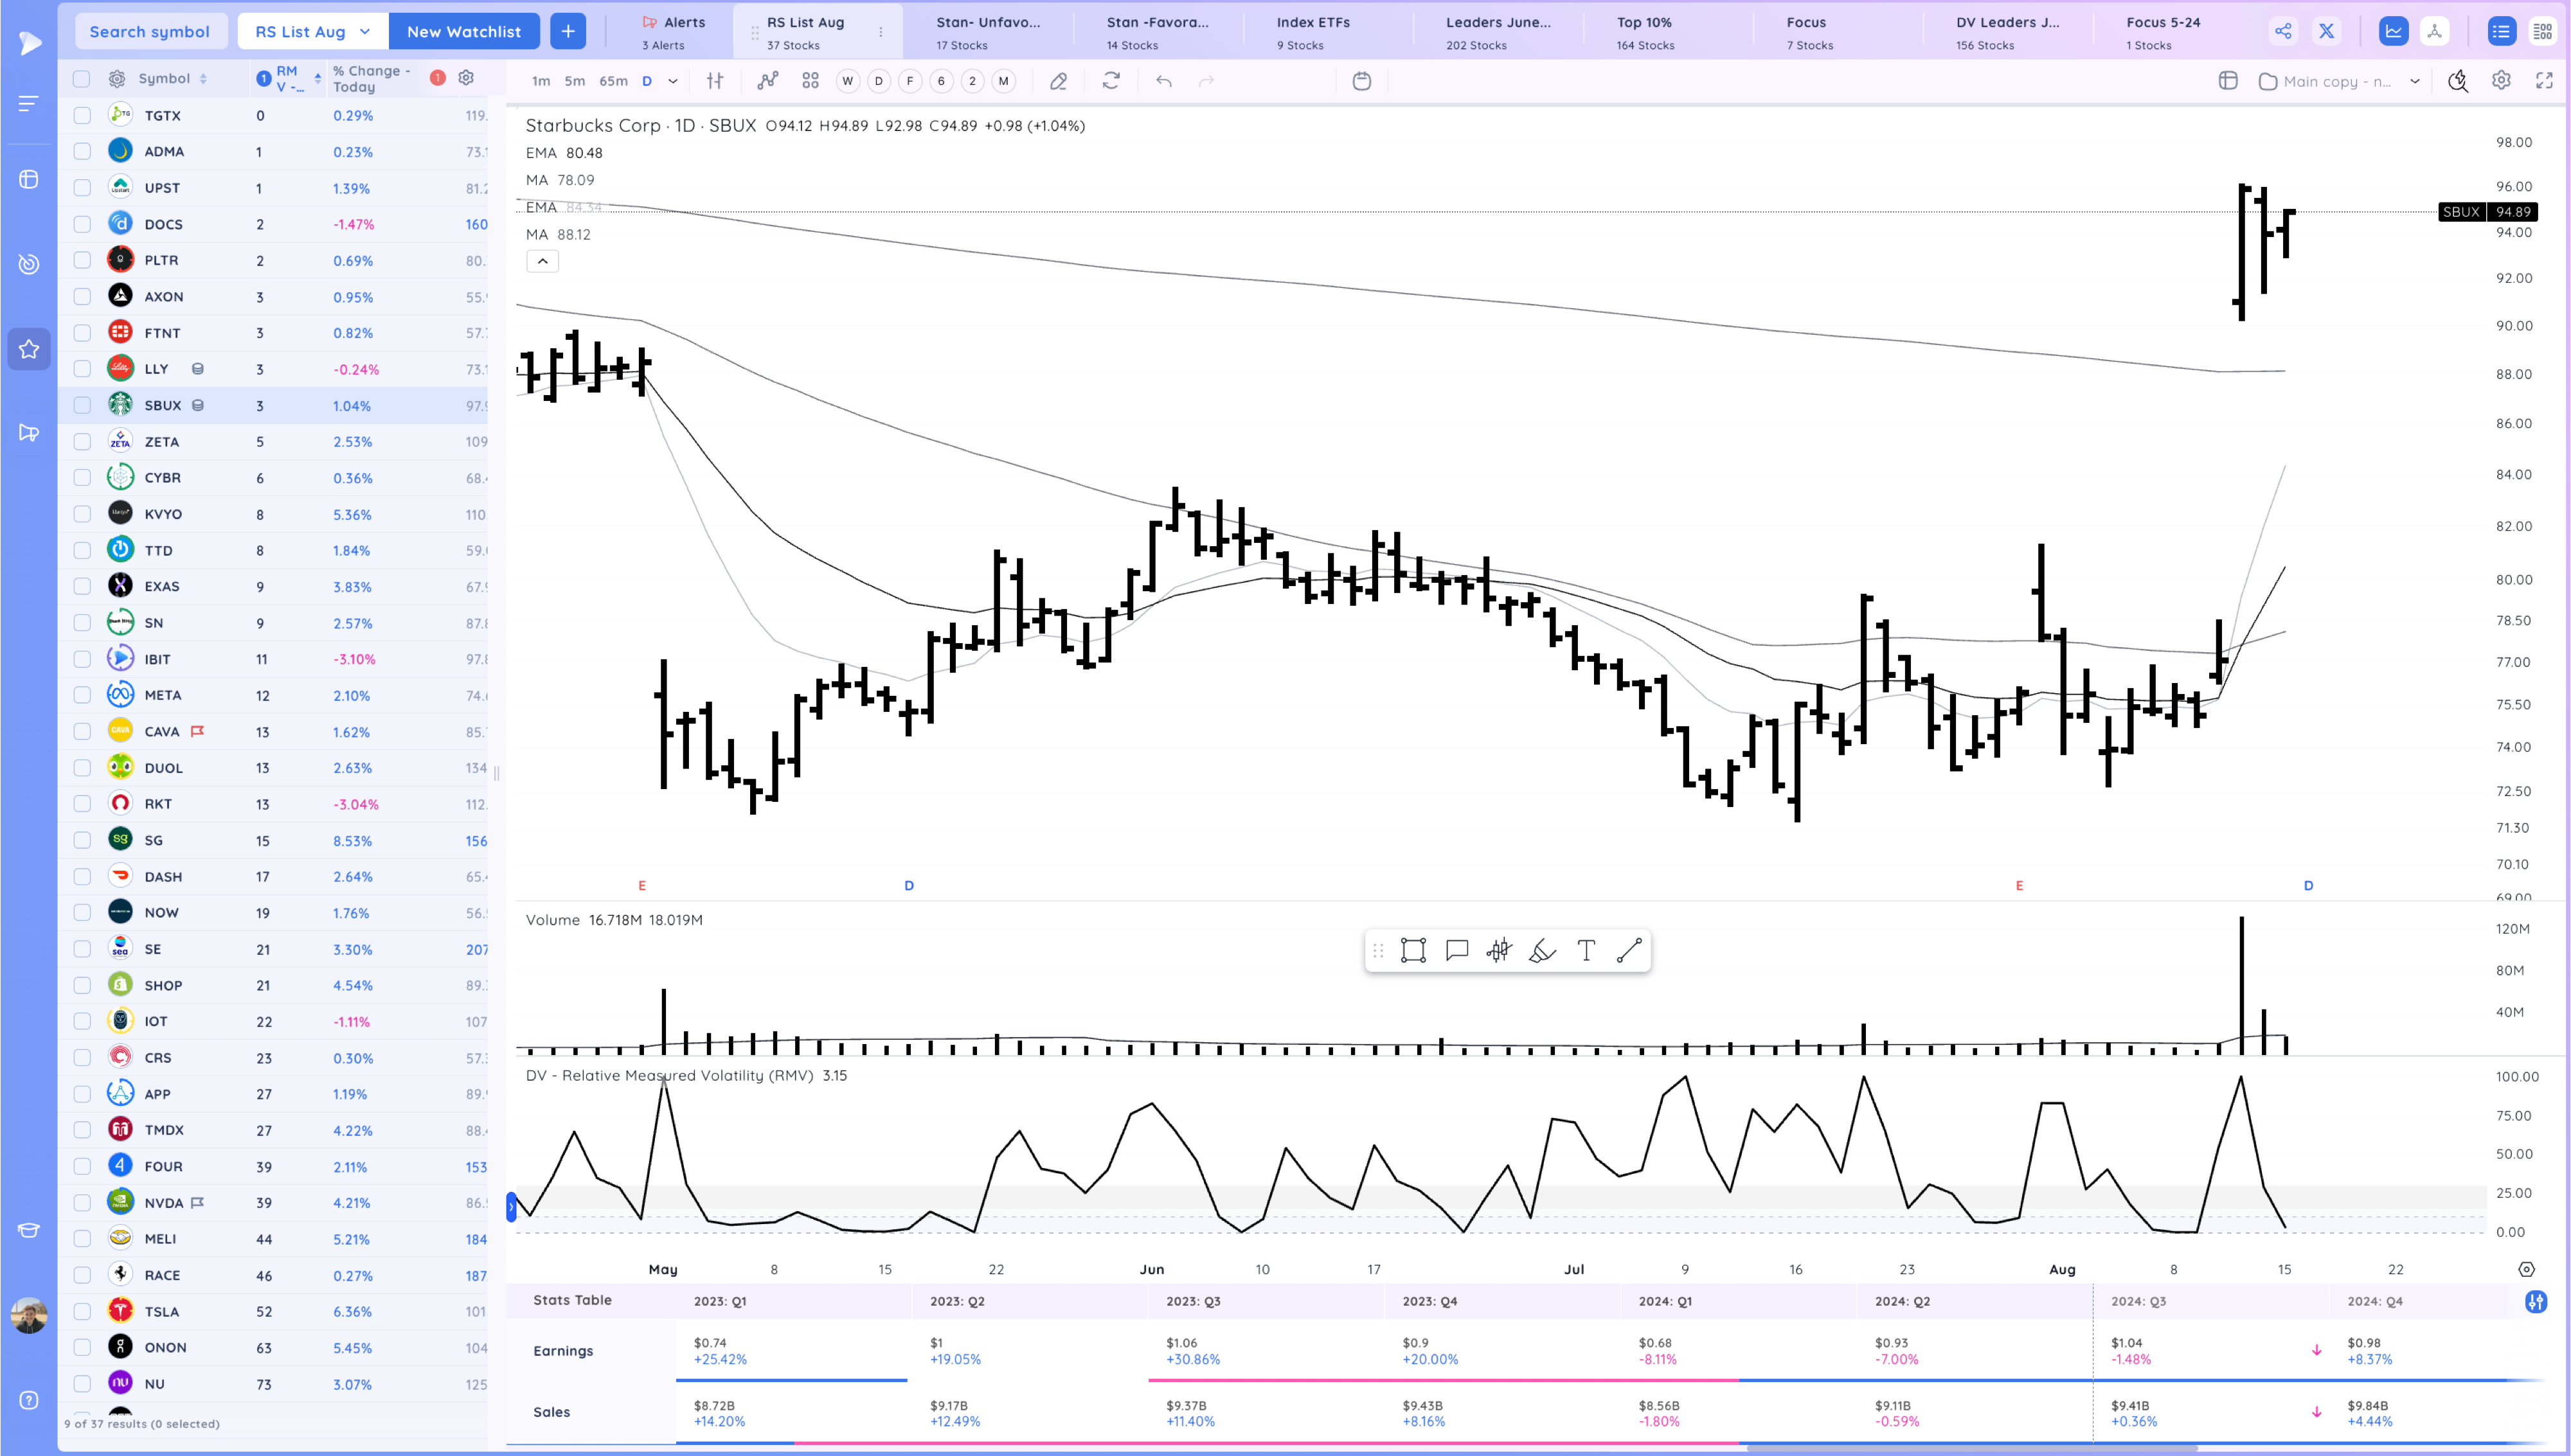This screenshot has height=1456, width=2571.
Task: Click the undo arrow on chart toolbar
Action: click(x=1163, y=81)
